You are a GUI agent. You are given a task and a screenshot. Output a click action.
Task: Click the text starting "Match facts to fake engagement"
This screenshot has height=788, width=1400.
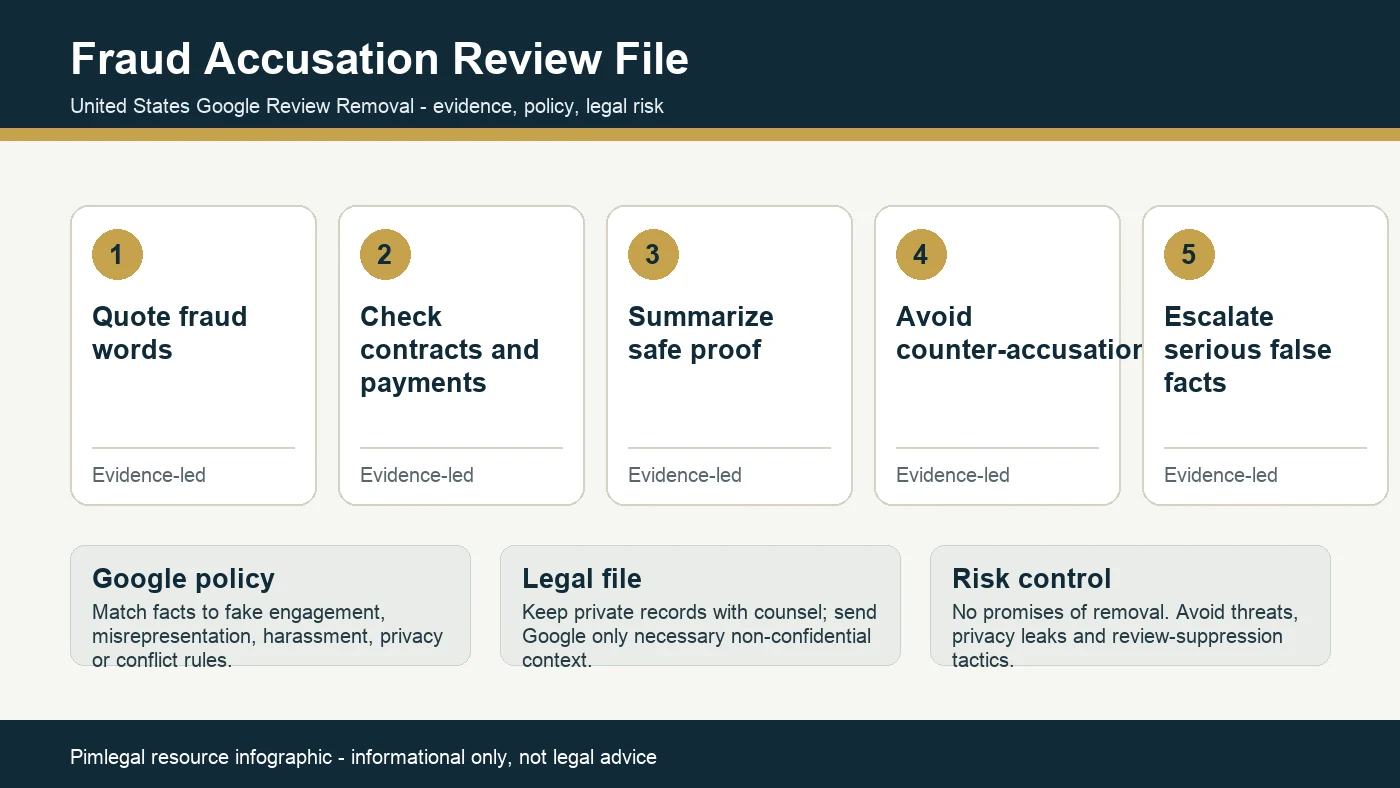pos(267,636)
